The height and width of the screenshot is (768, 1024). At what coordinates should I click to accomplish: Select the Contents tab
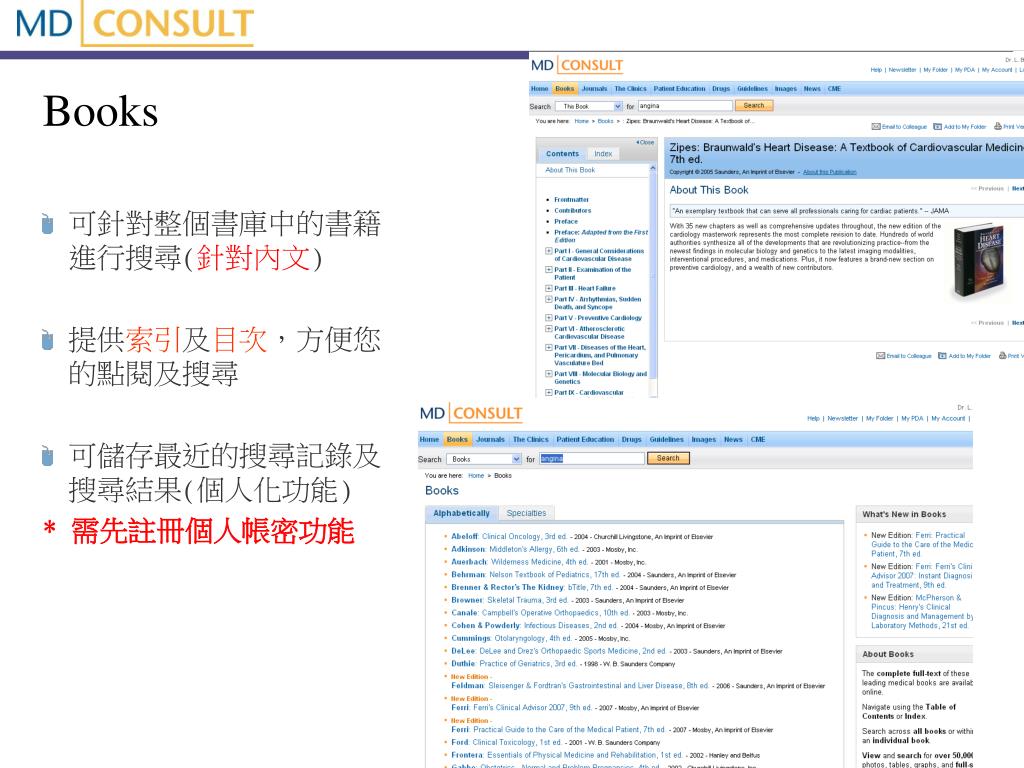click(x=562, y=153)
